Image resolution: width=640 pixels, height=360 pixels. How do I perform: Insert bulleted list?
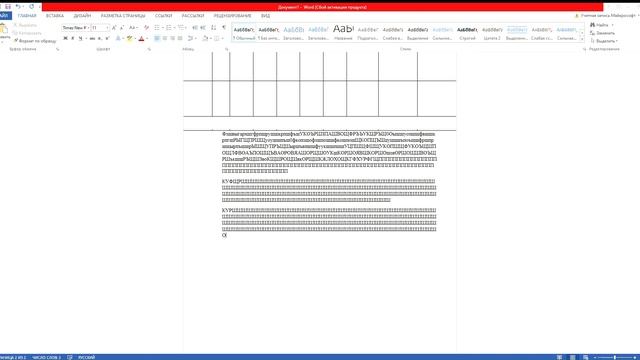tap(157, 28)
